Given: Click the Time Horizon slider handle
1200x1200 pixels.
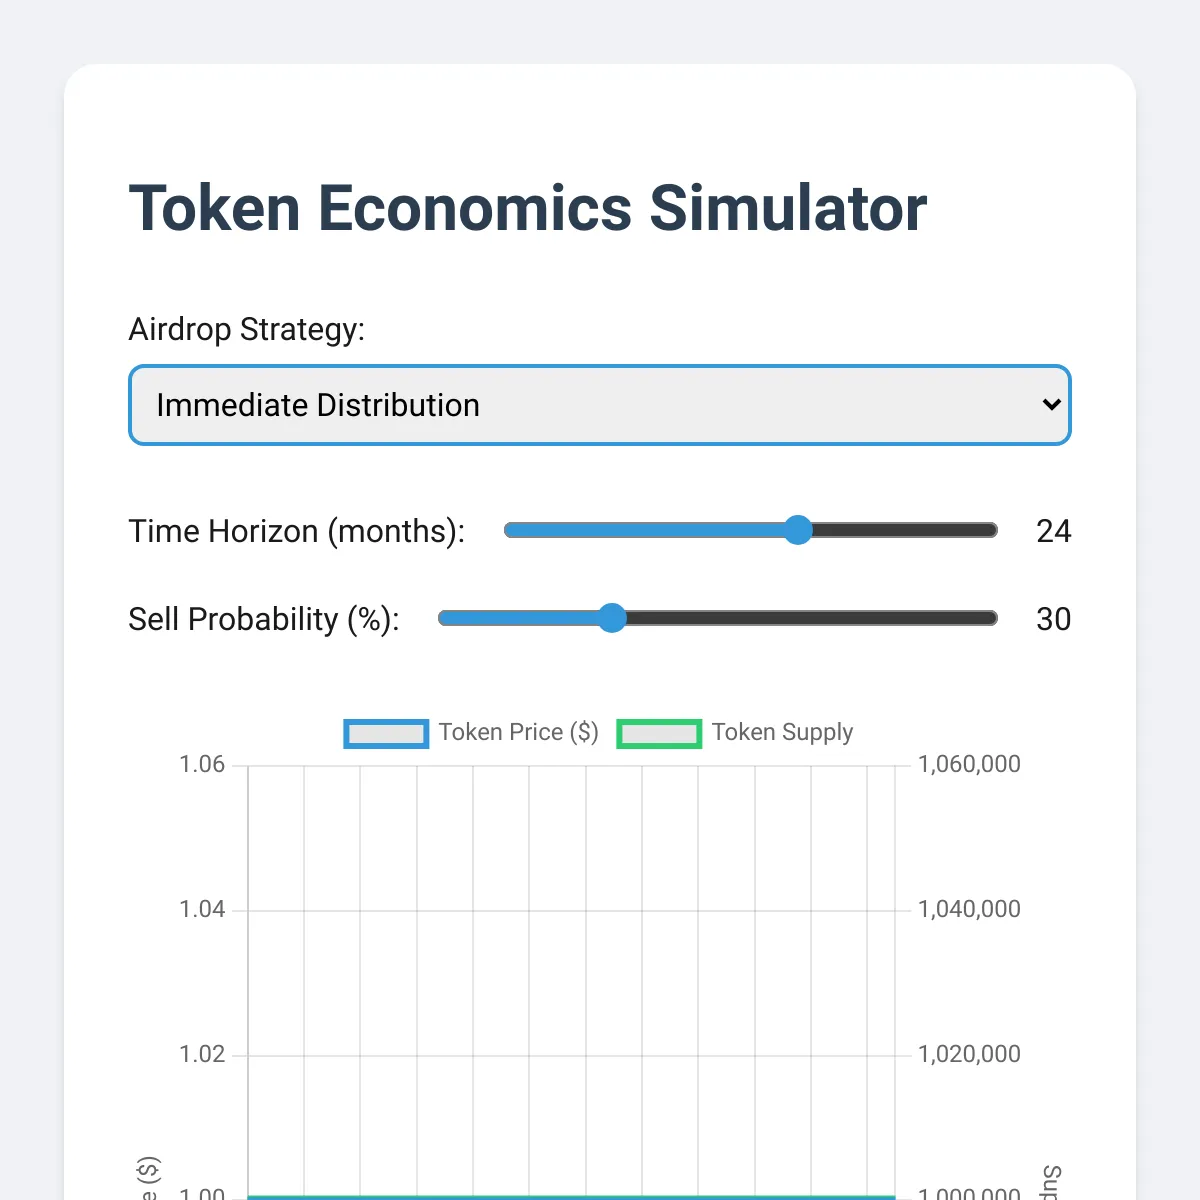Looking at the screenshot, I should point(798,530).
